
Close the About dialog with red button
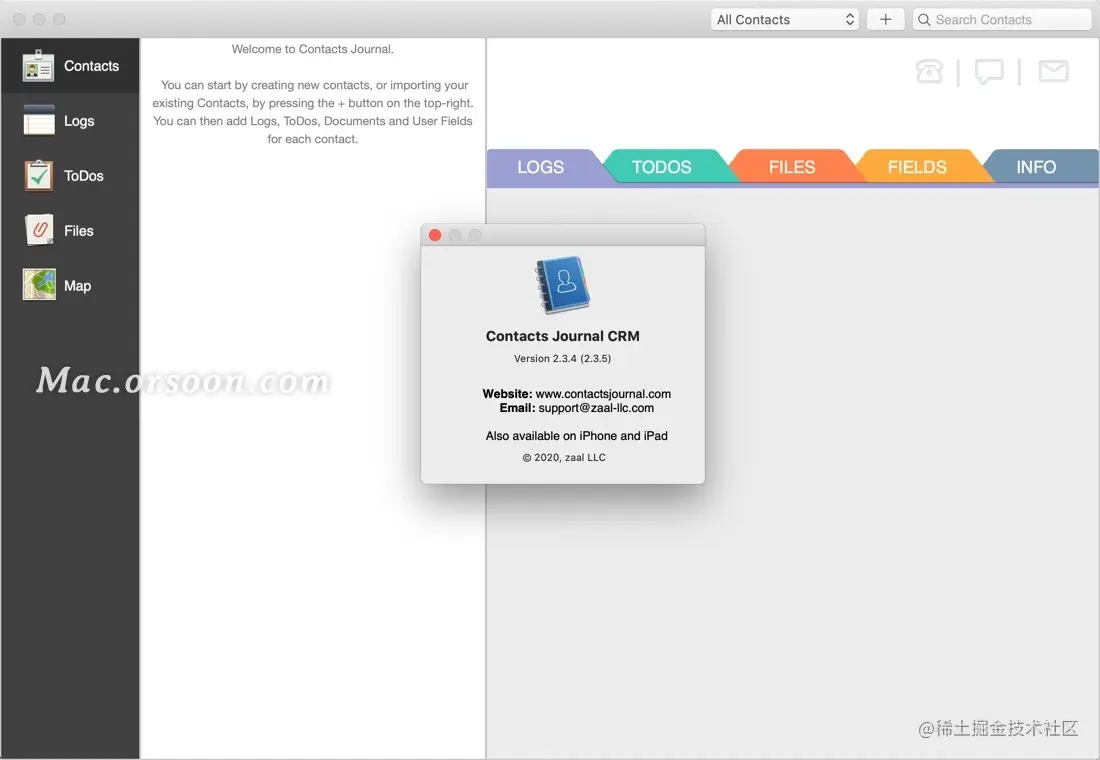(x=435, y=235)
